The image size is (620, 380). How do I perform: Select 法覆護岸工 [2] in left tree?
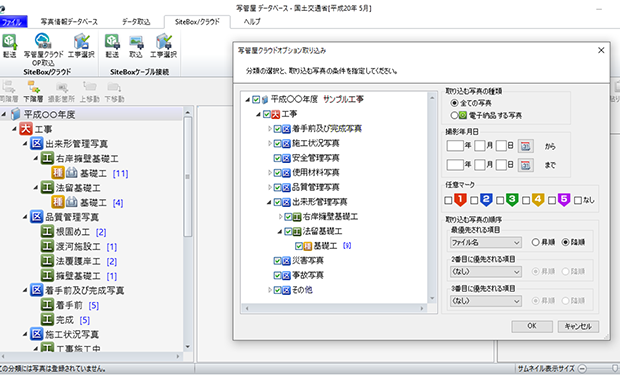coord(86,261)
